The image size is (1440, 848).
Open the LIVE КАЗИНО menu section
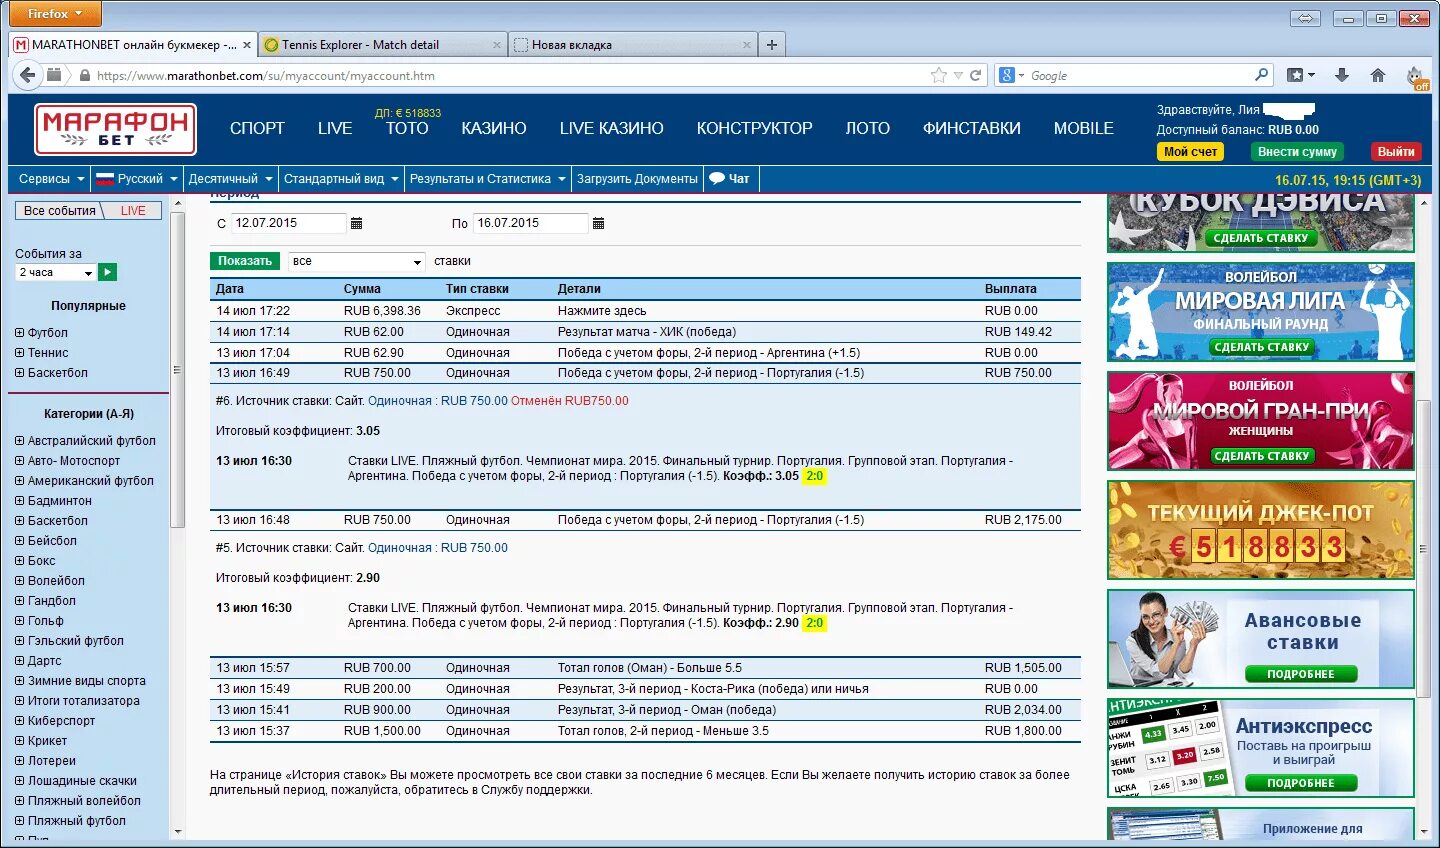[611, 128]
